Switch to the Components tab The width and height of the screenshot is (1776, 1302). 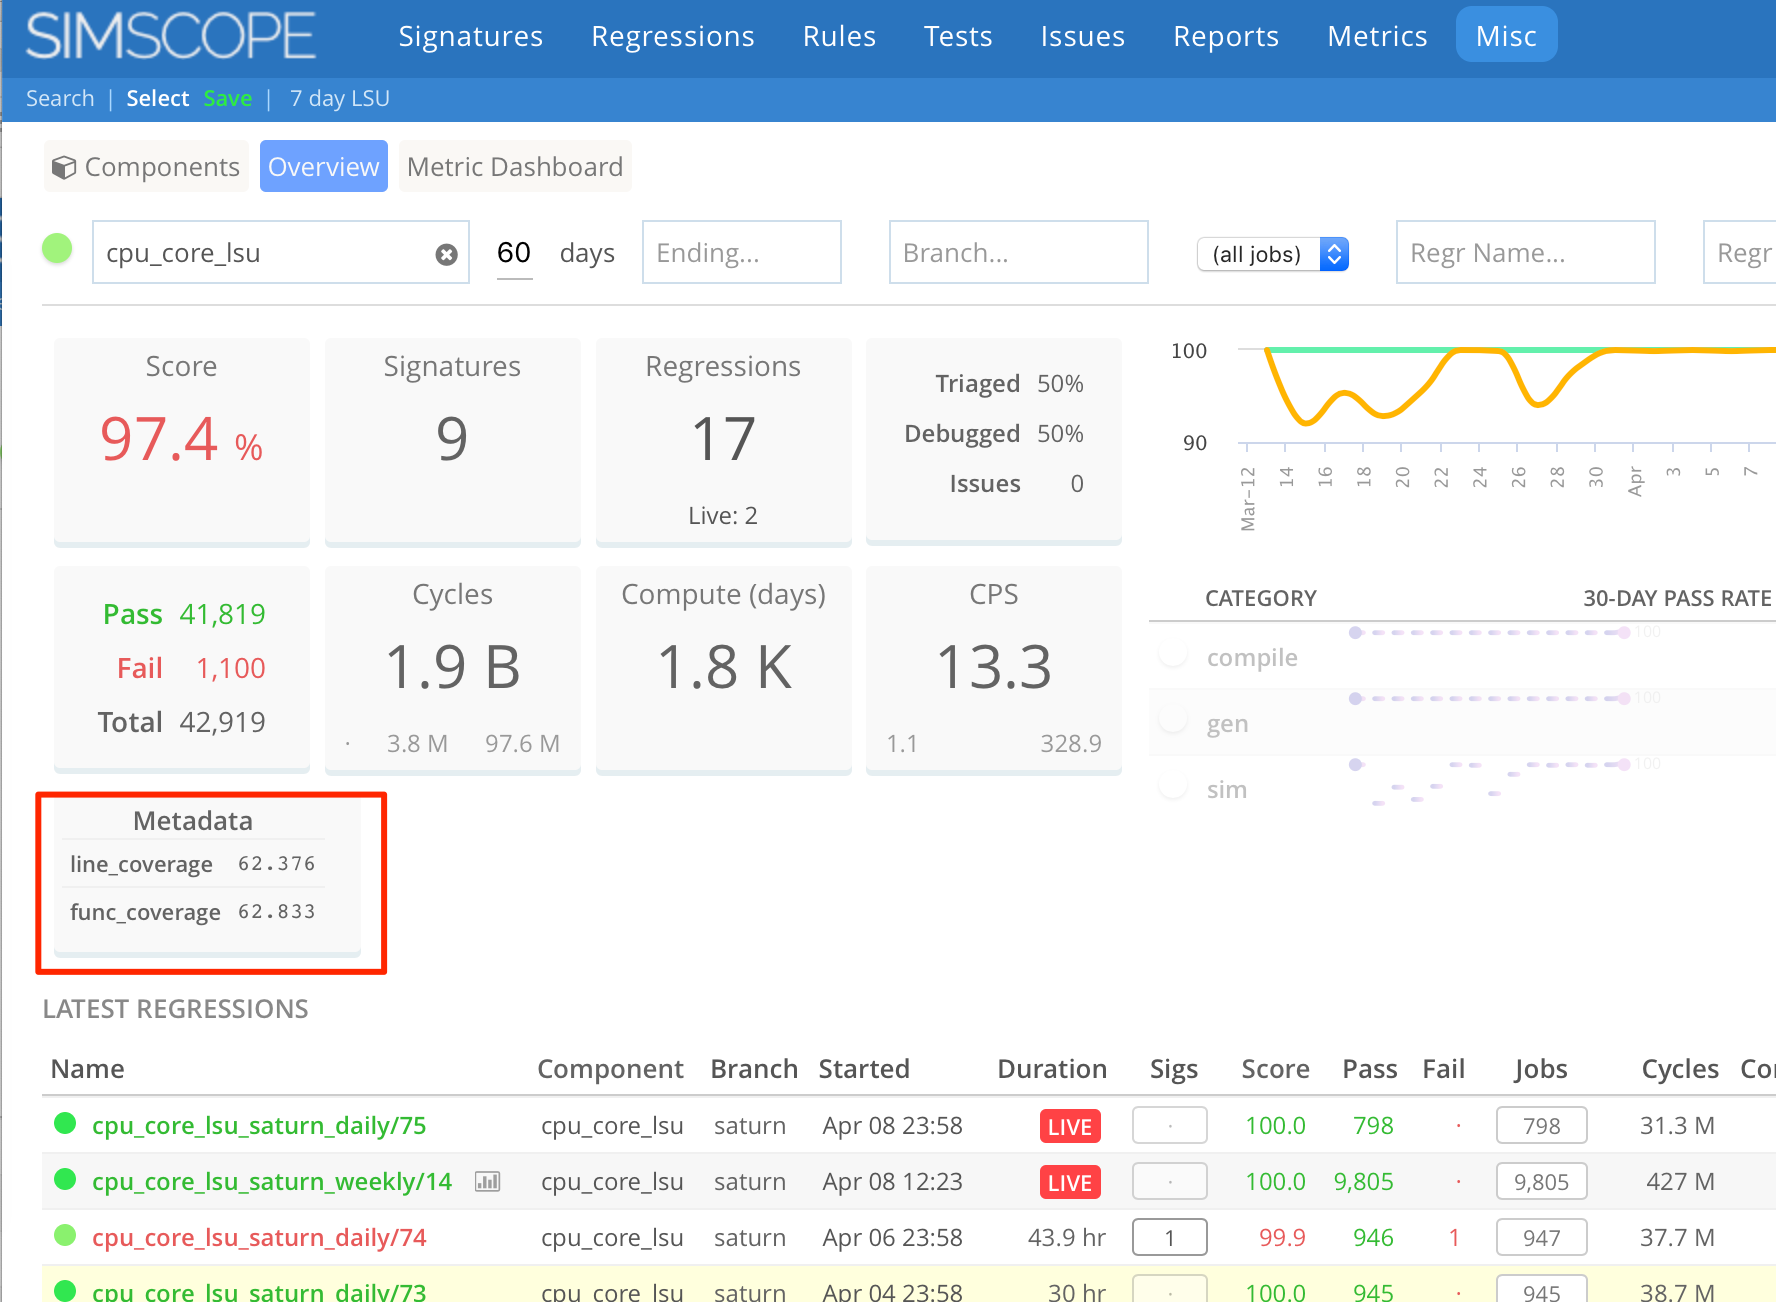click(x=146, y=166)
